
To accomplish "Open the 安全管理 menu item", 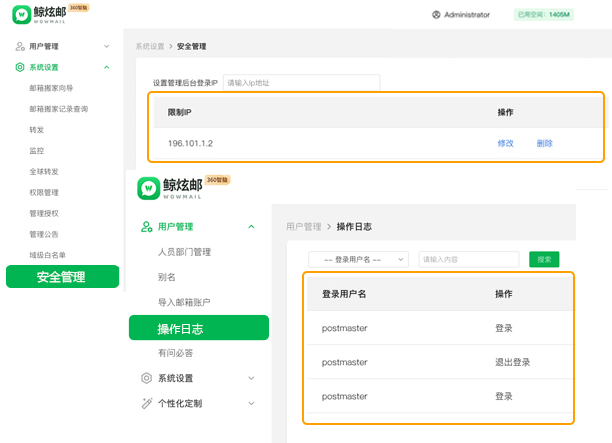I will (61, 277).
